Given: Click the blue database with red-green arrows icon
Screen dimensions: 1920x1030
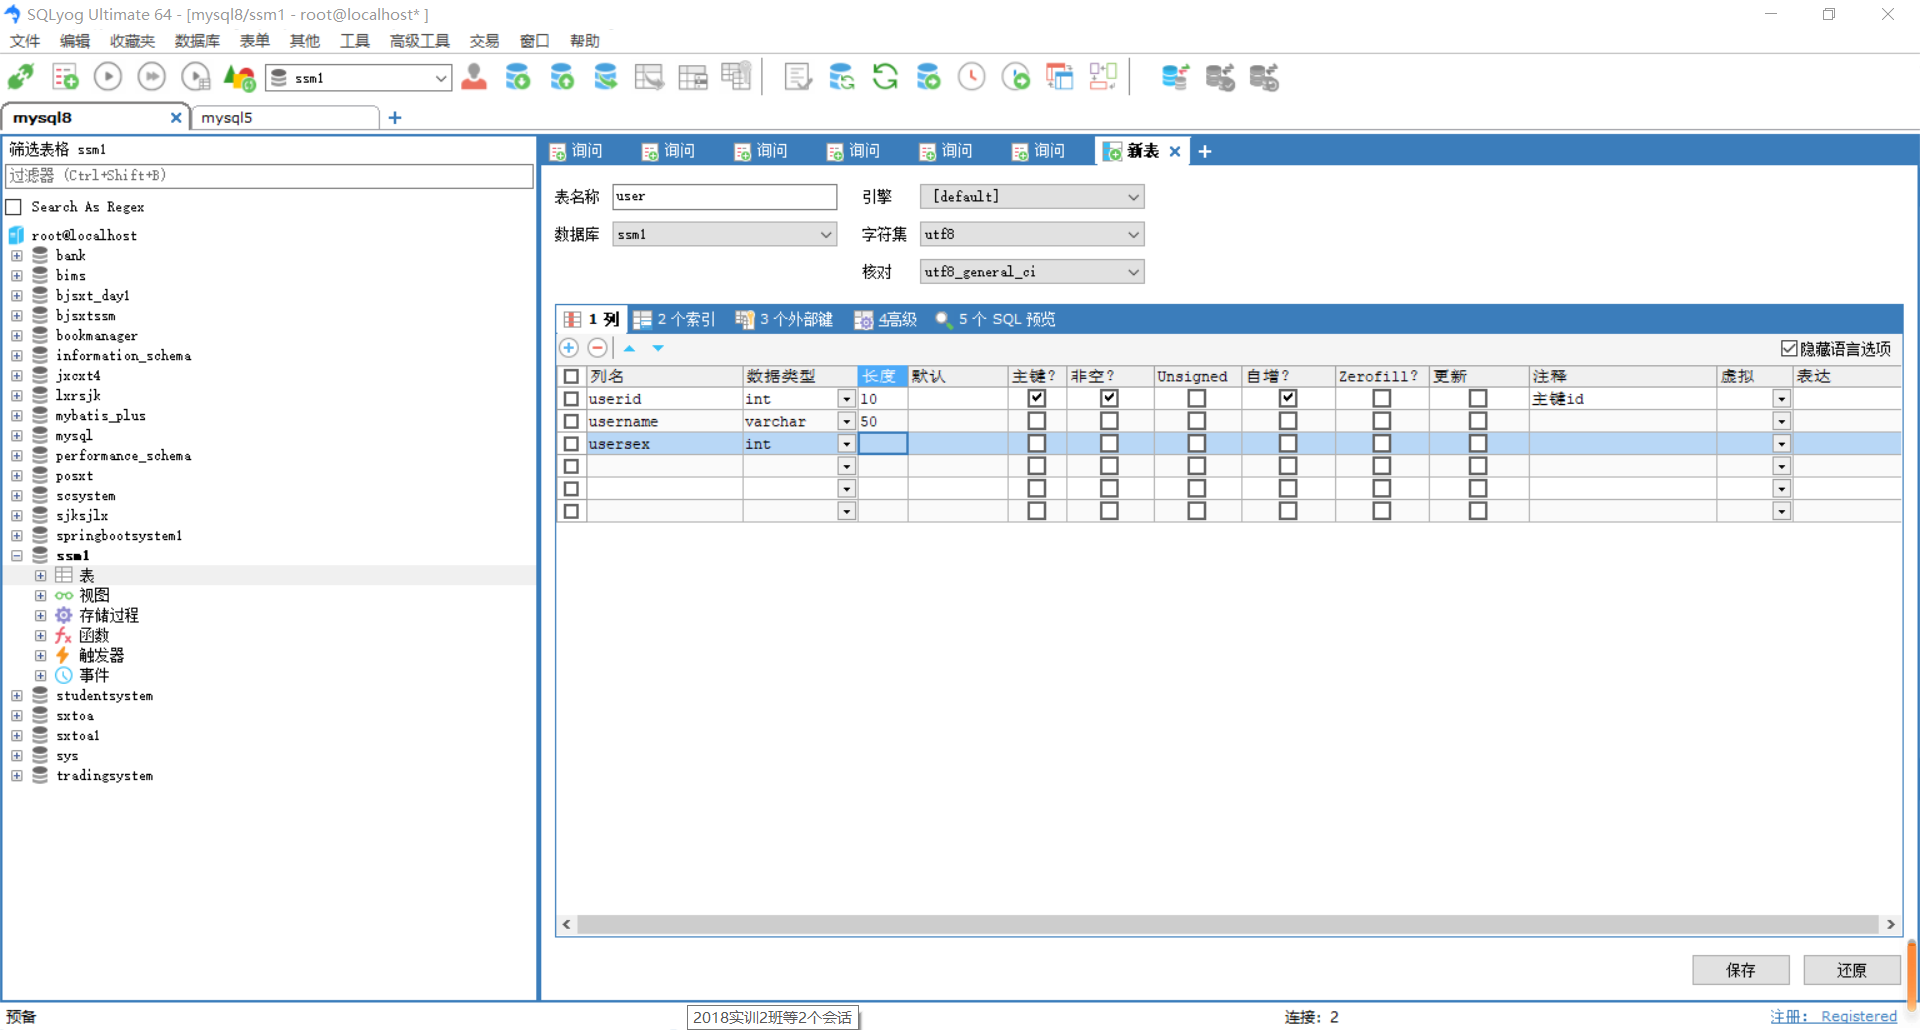Looking at the screenshot, I should coord(1175,77).
